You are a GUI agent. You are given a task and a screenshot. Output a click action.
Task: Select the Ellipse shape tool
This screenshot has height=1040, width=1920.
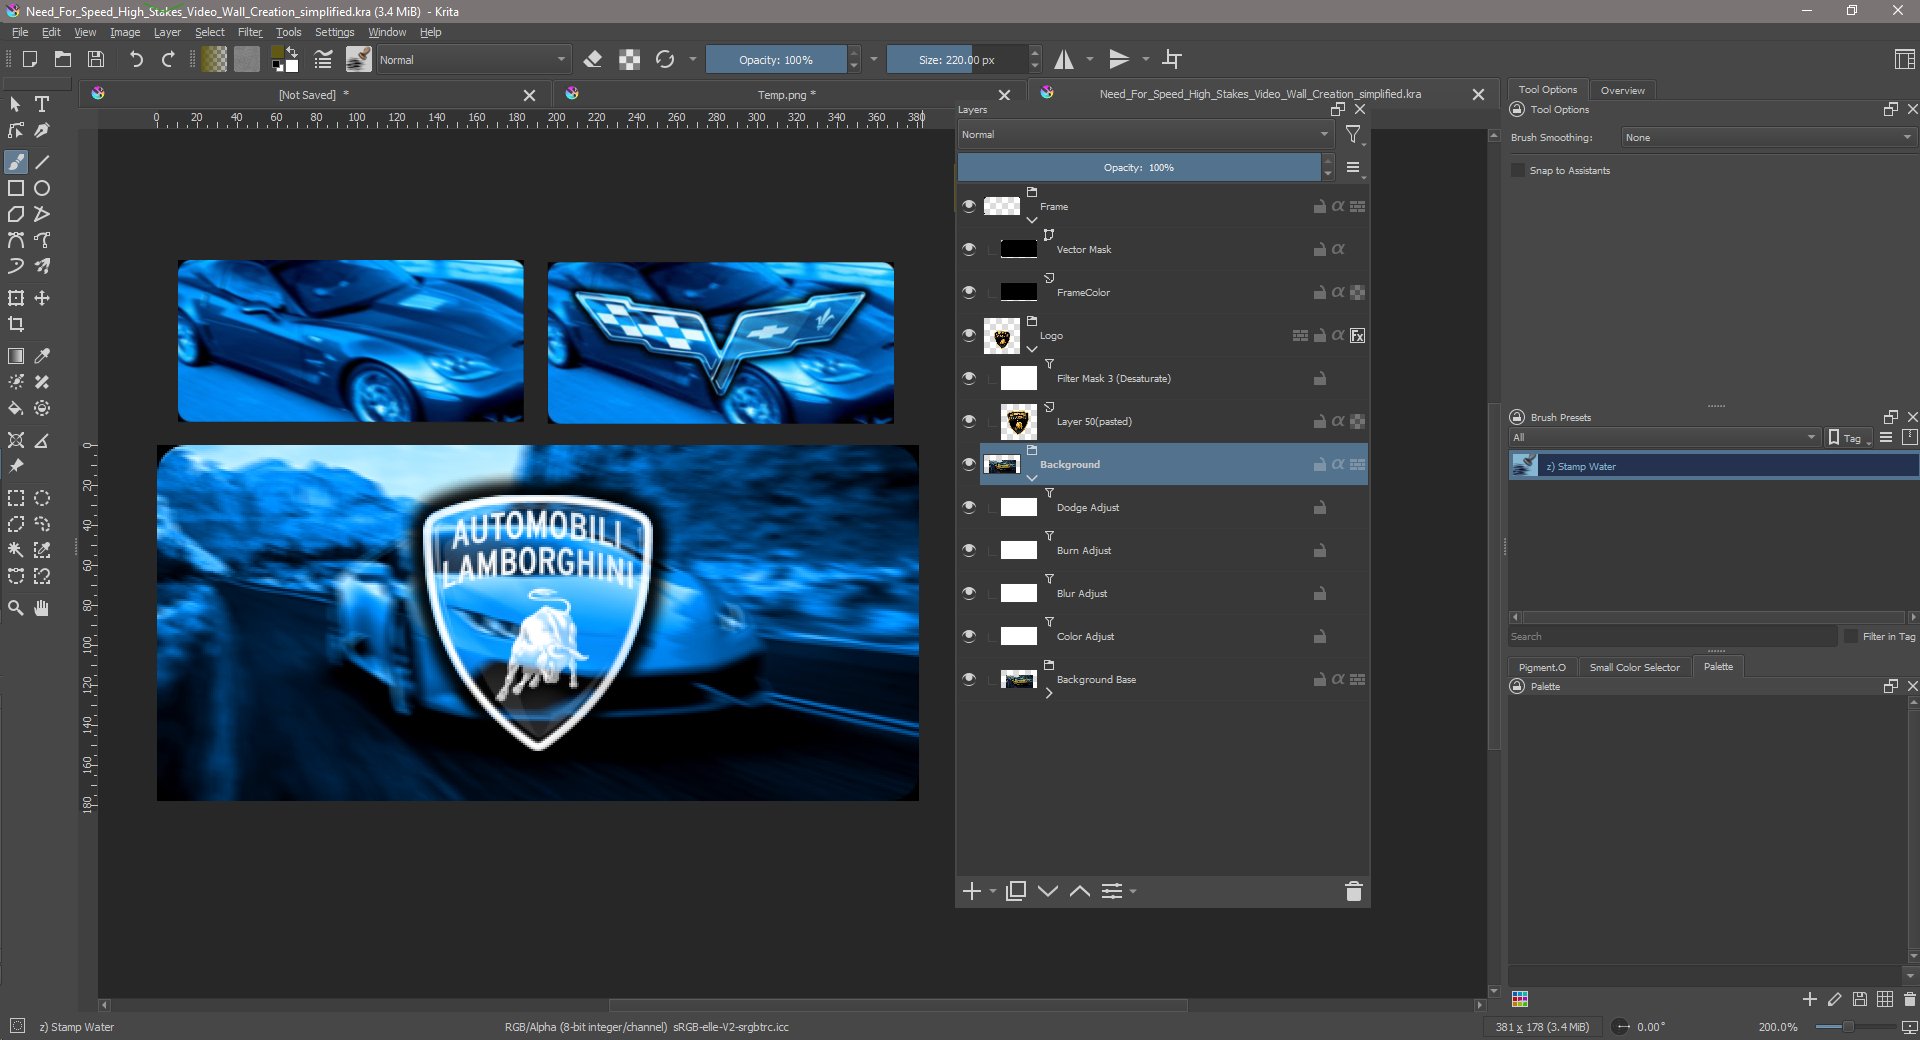coord(42,188)
